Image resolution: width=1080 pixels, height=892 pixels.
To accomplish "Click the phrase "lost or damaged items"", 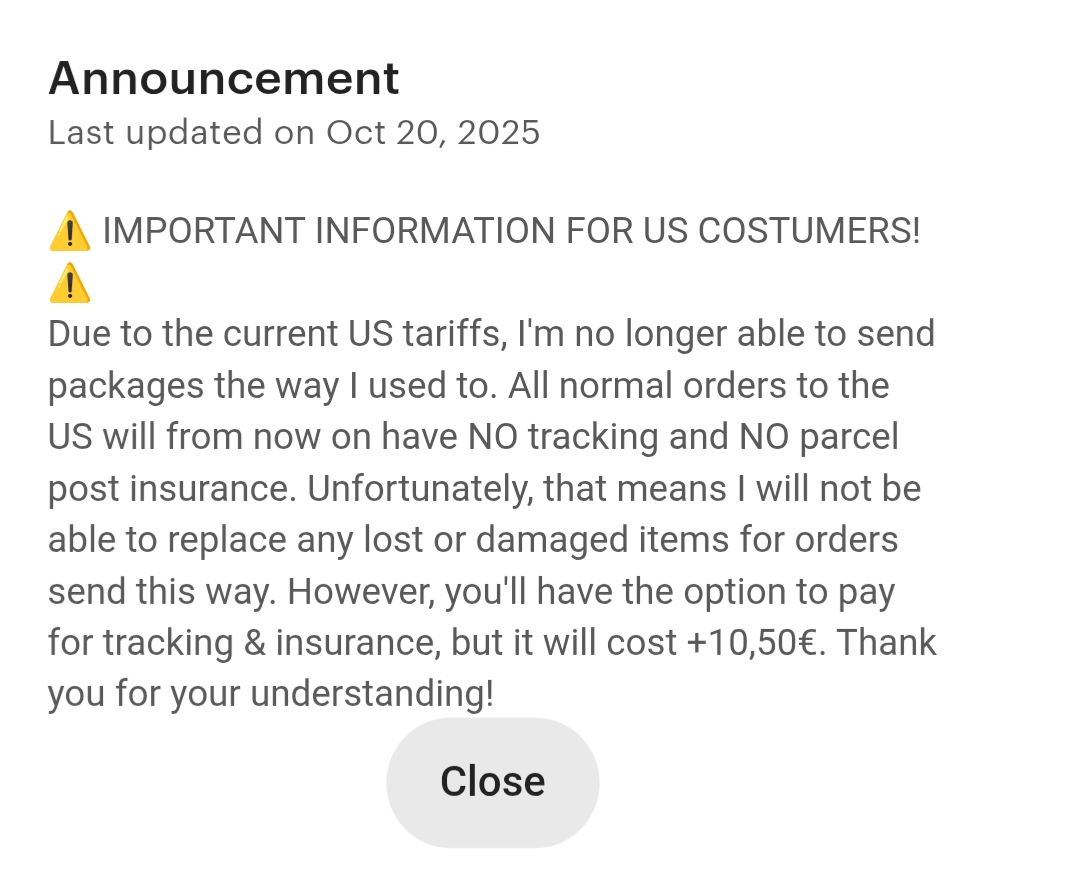I will point(544,540).
